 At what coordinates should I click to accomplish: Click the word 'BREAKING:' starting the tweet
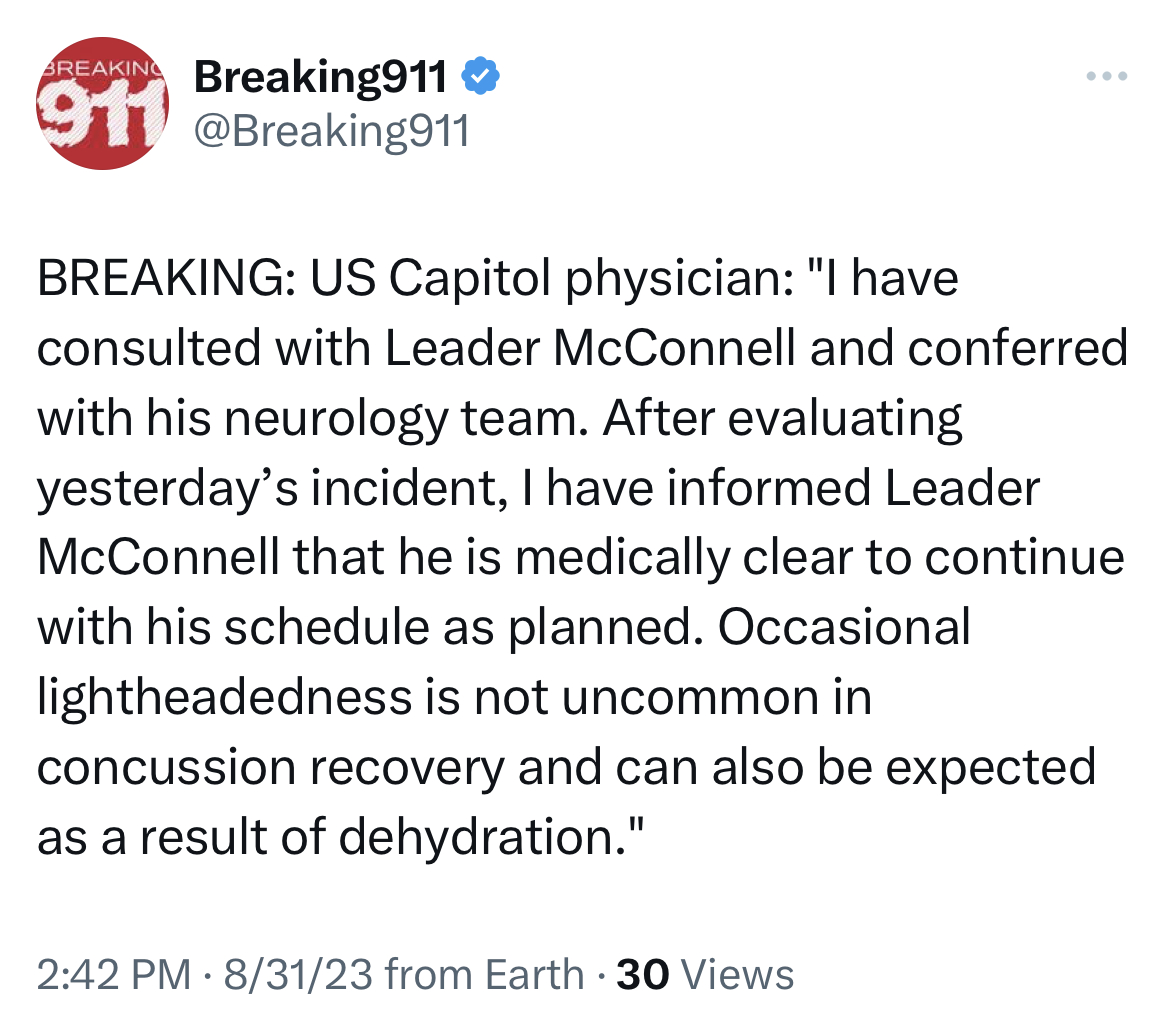point(166,278)
